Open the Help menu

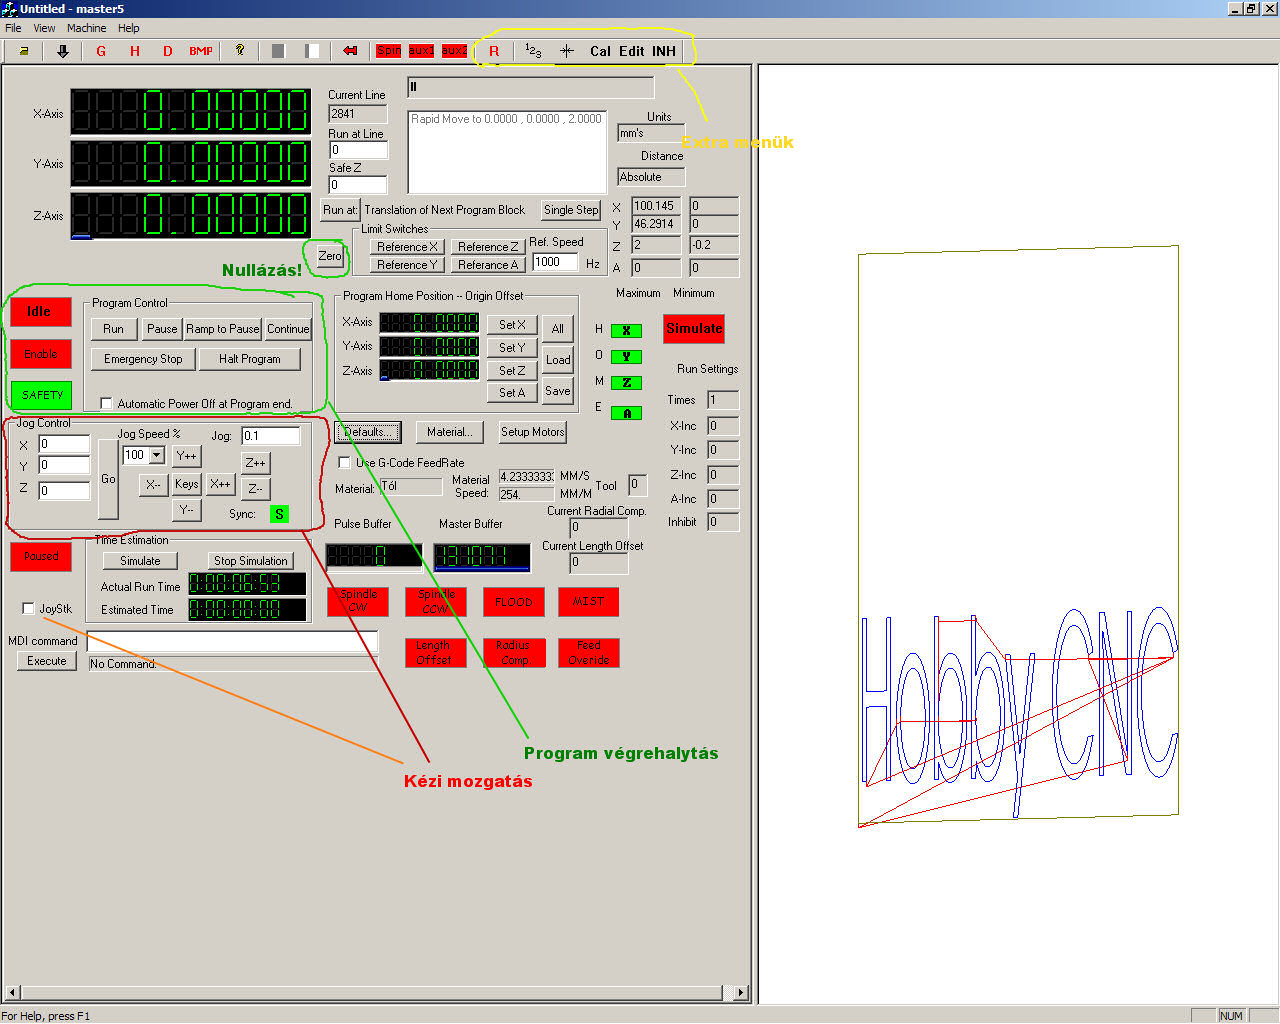point(129,28)
